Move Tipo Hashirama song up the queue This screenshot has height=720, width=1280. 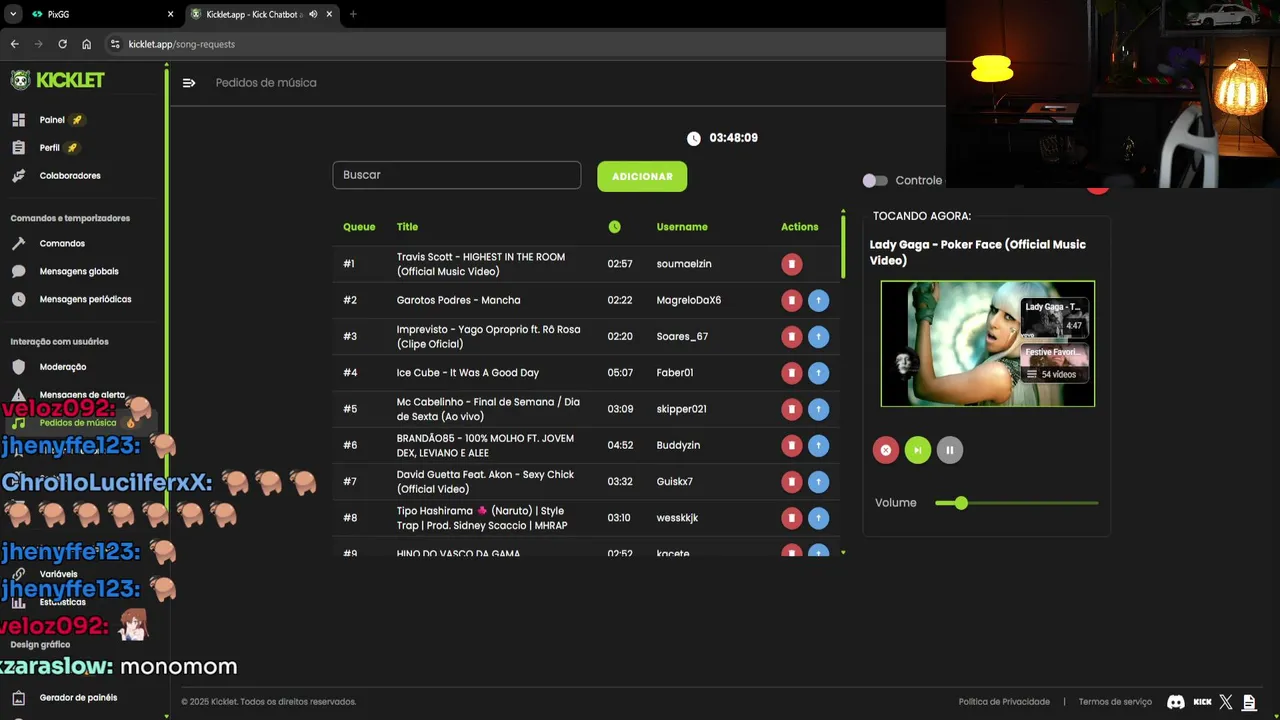[x=818, y=518]
